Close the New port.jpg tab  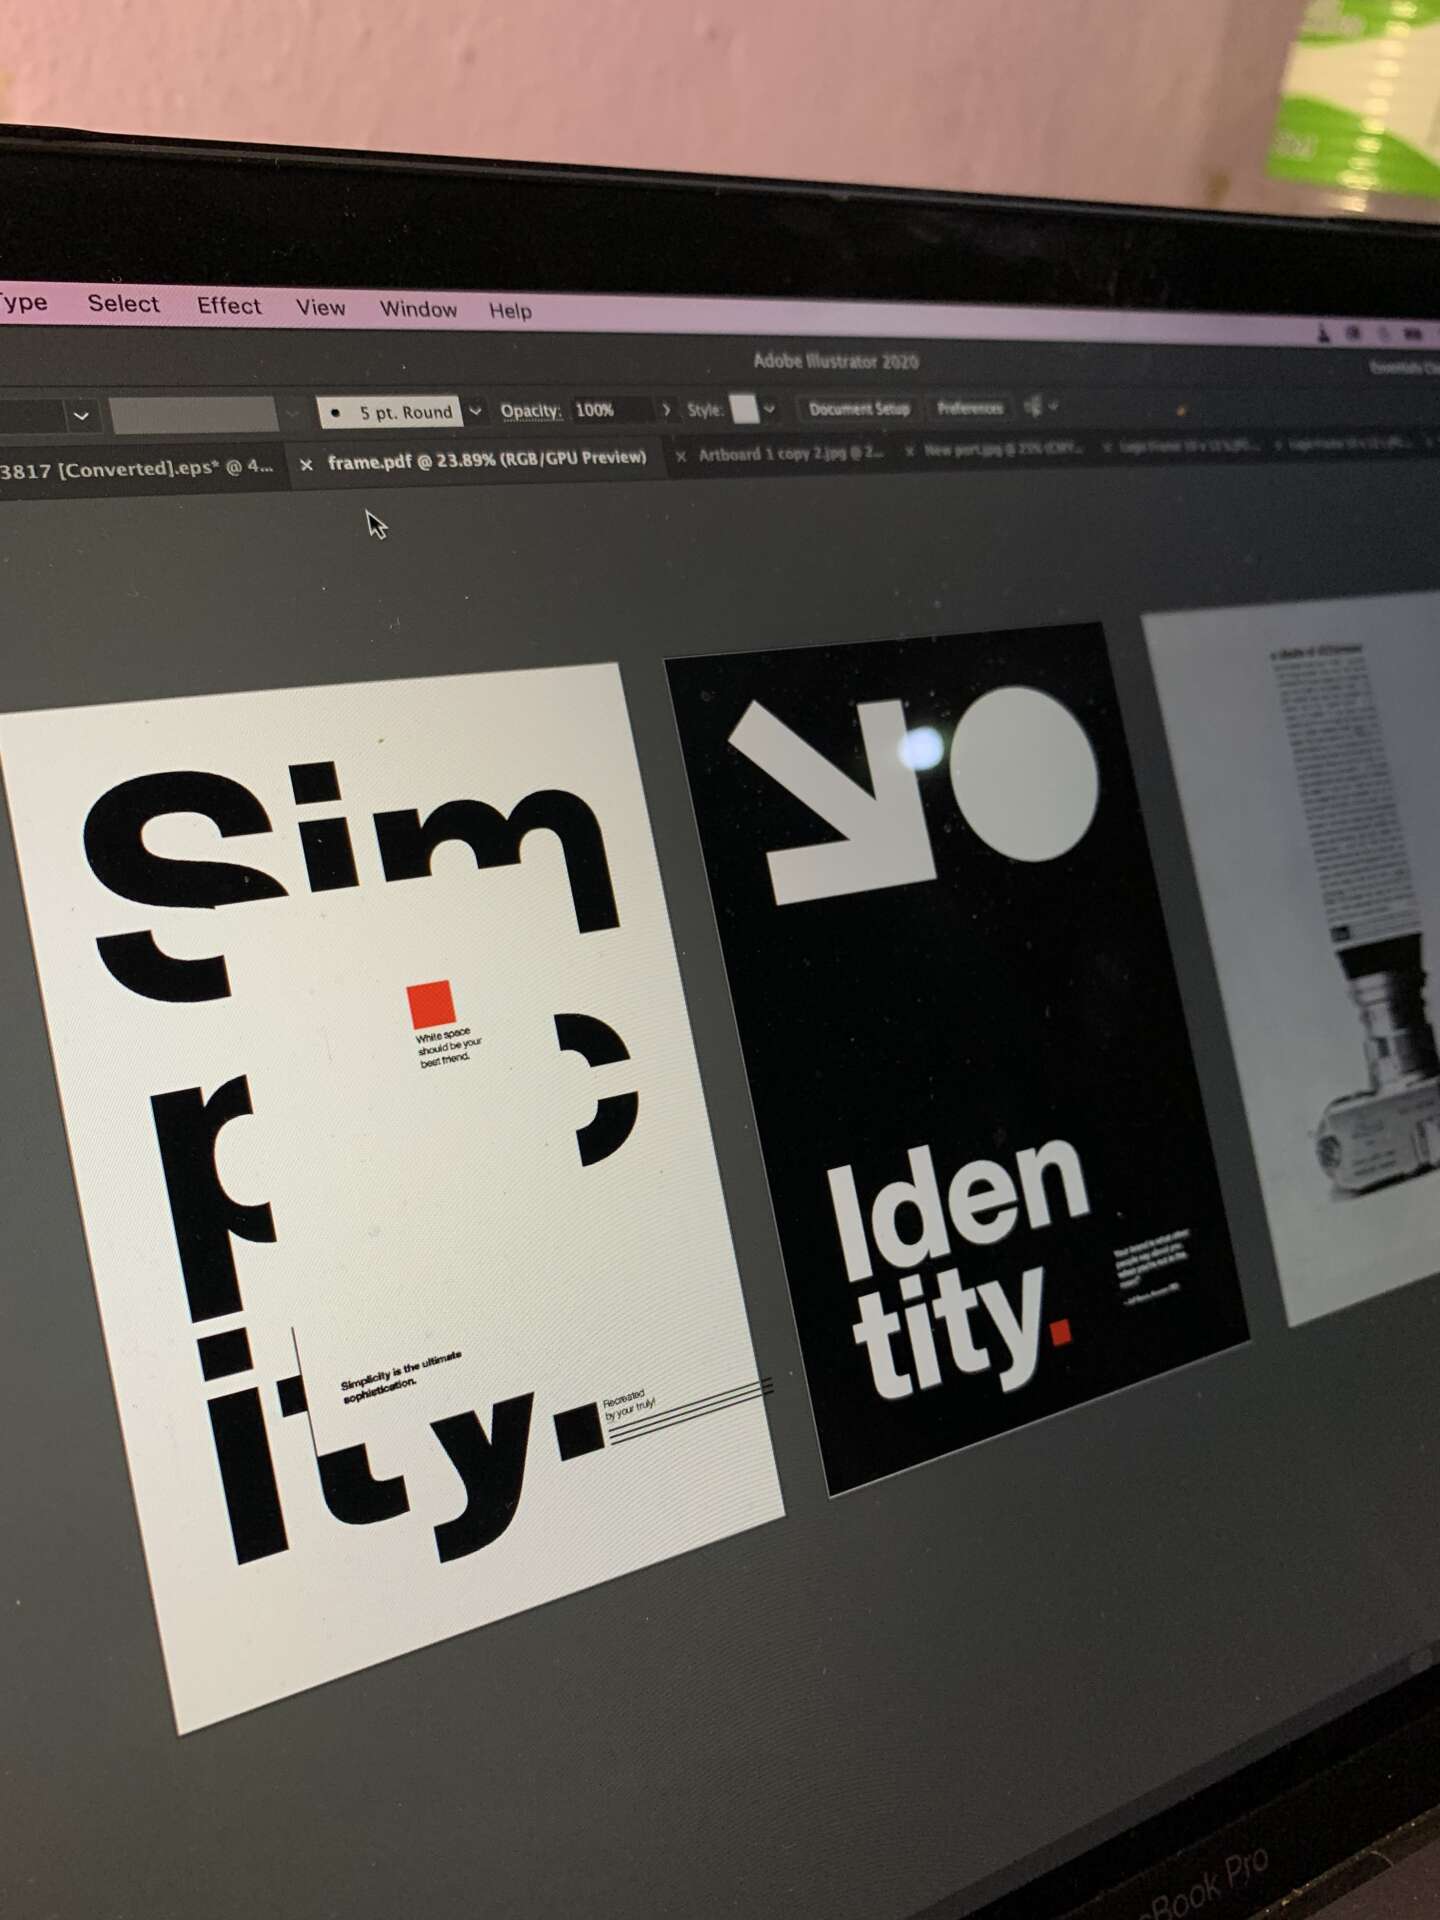909,451
